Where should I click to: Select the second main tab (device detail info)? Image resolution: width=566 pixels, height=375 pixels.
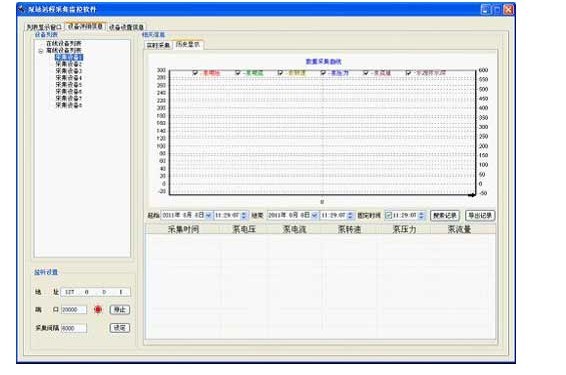pyautogui.click(x=85, y=26)
